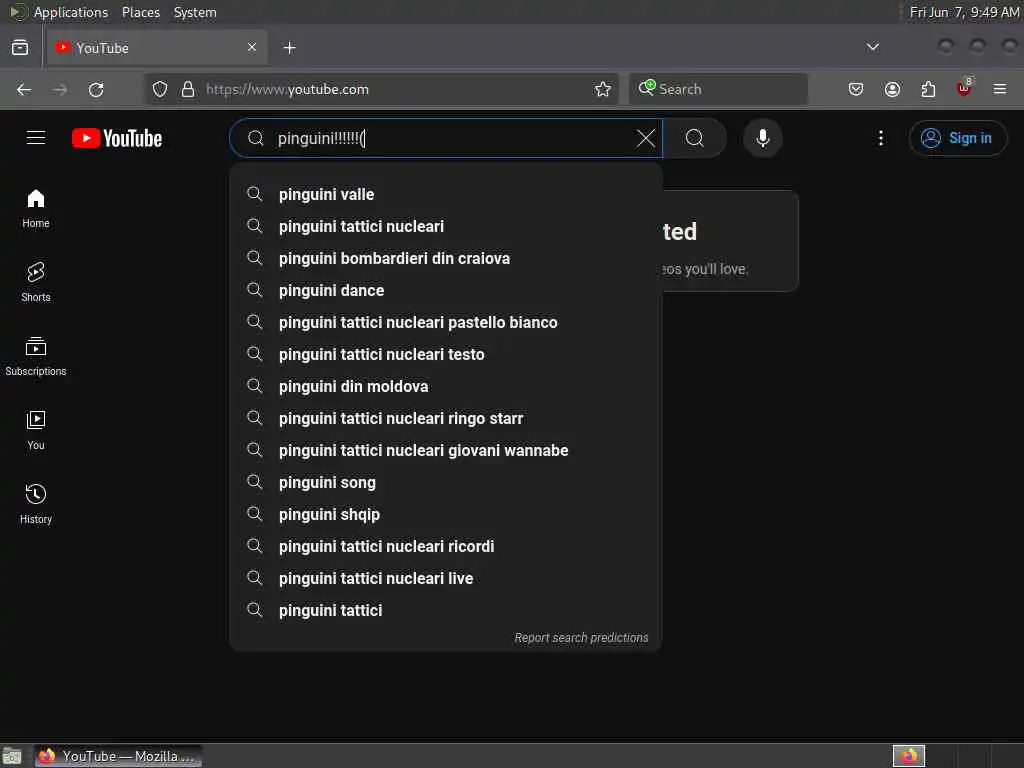Click the clock Fri Jun 7

coord(965,12)
